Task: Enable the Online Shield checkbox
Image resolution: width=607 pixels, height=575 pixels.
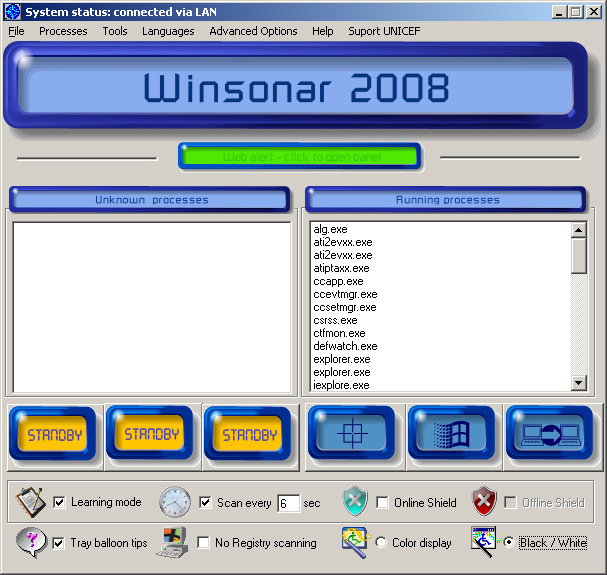Action: (x=382, y=503)
